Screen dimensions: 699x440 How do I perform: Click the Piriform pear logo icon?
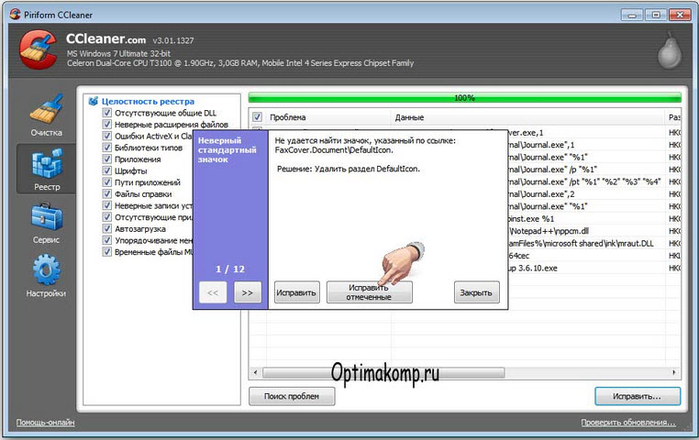[670, 51]
